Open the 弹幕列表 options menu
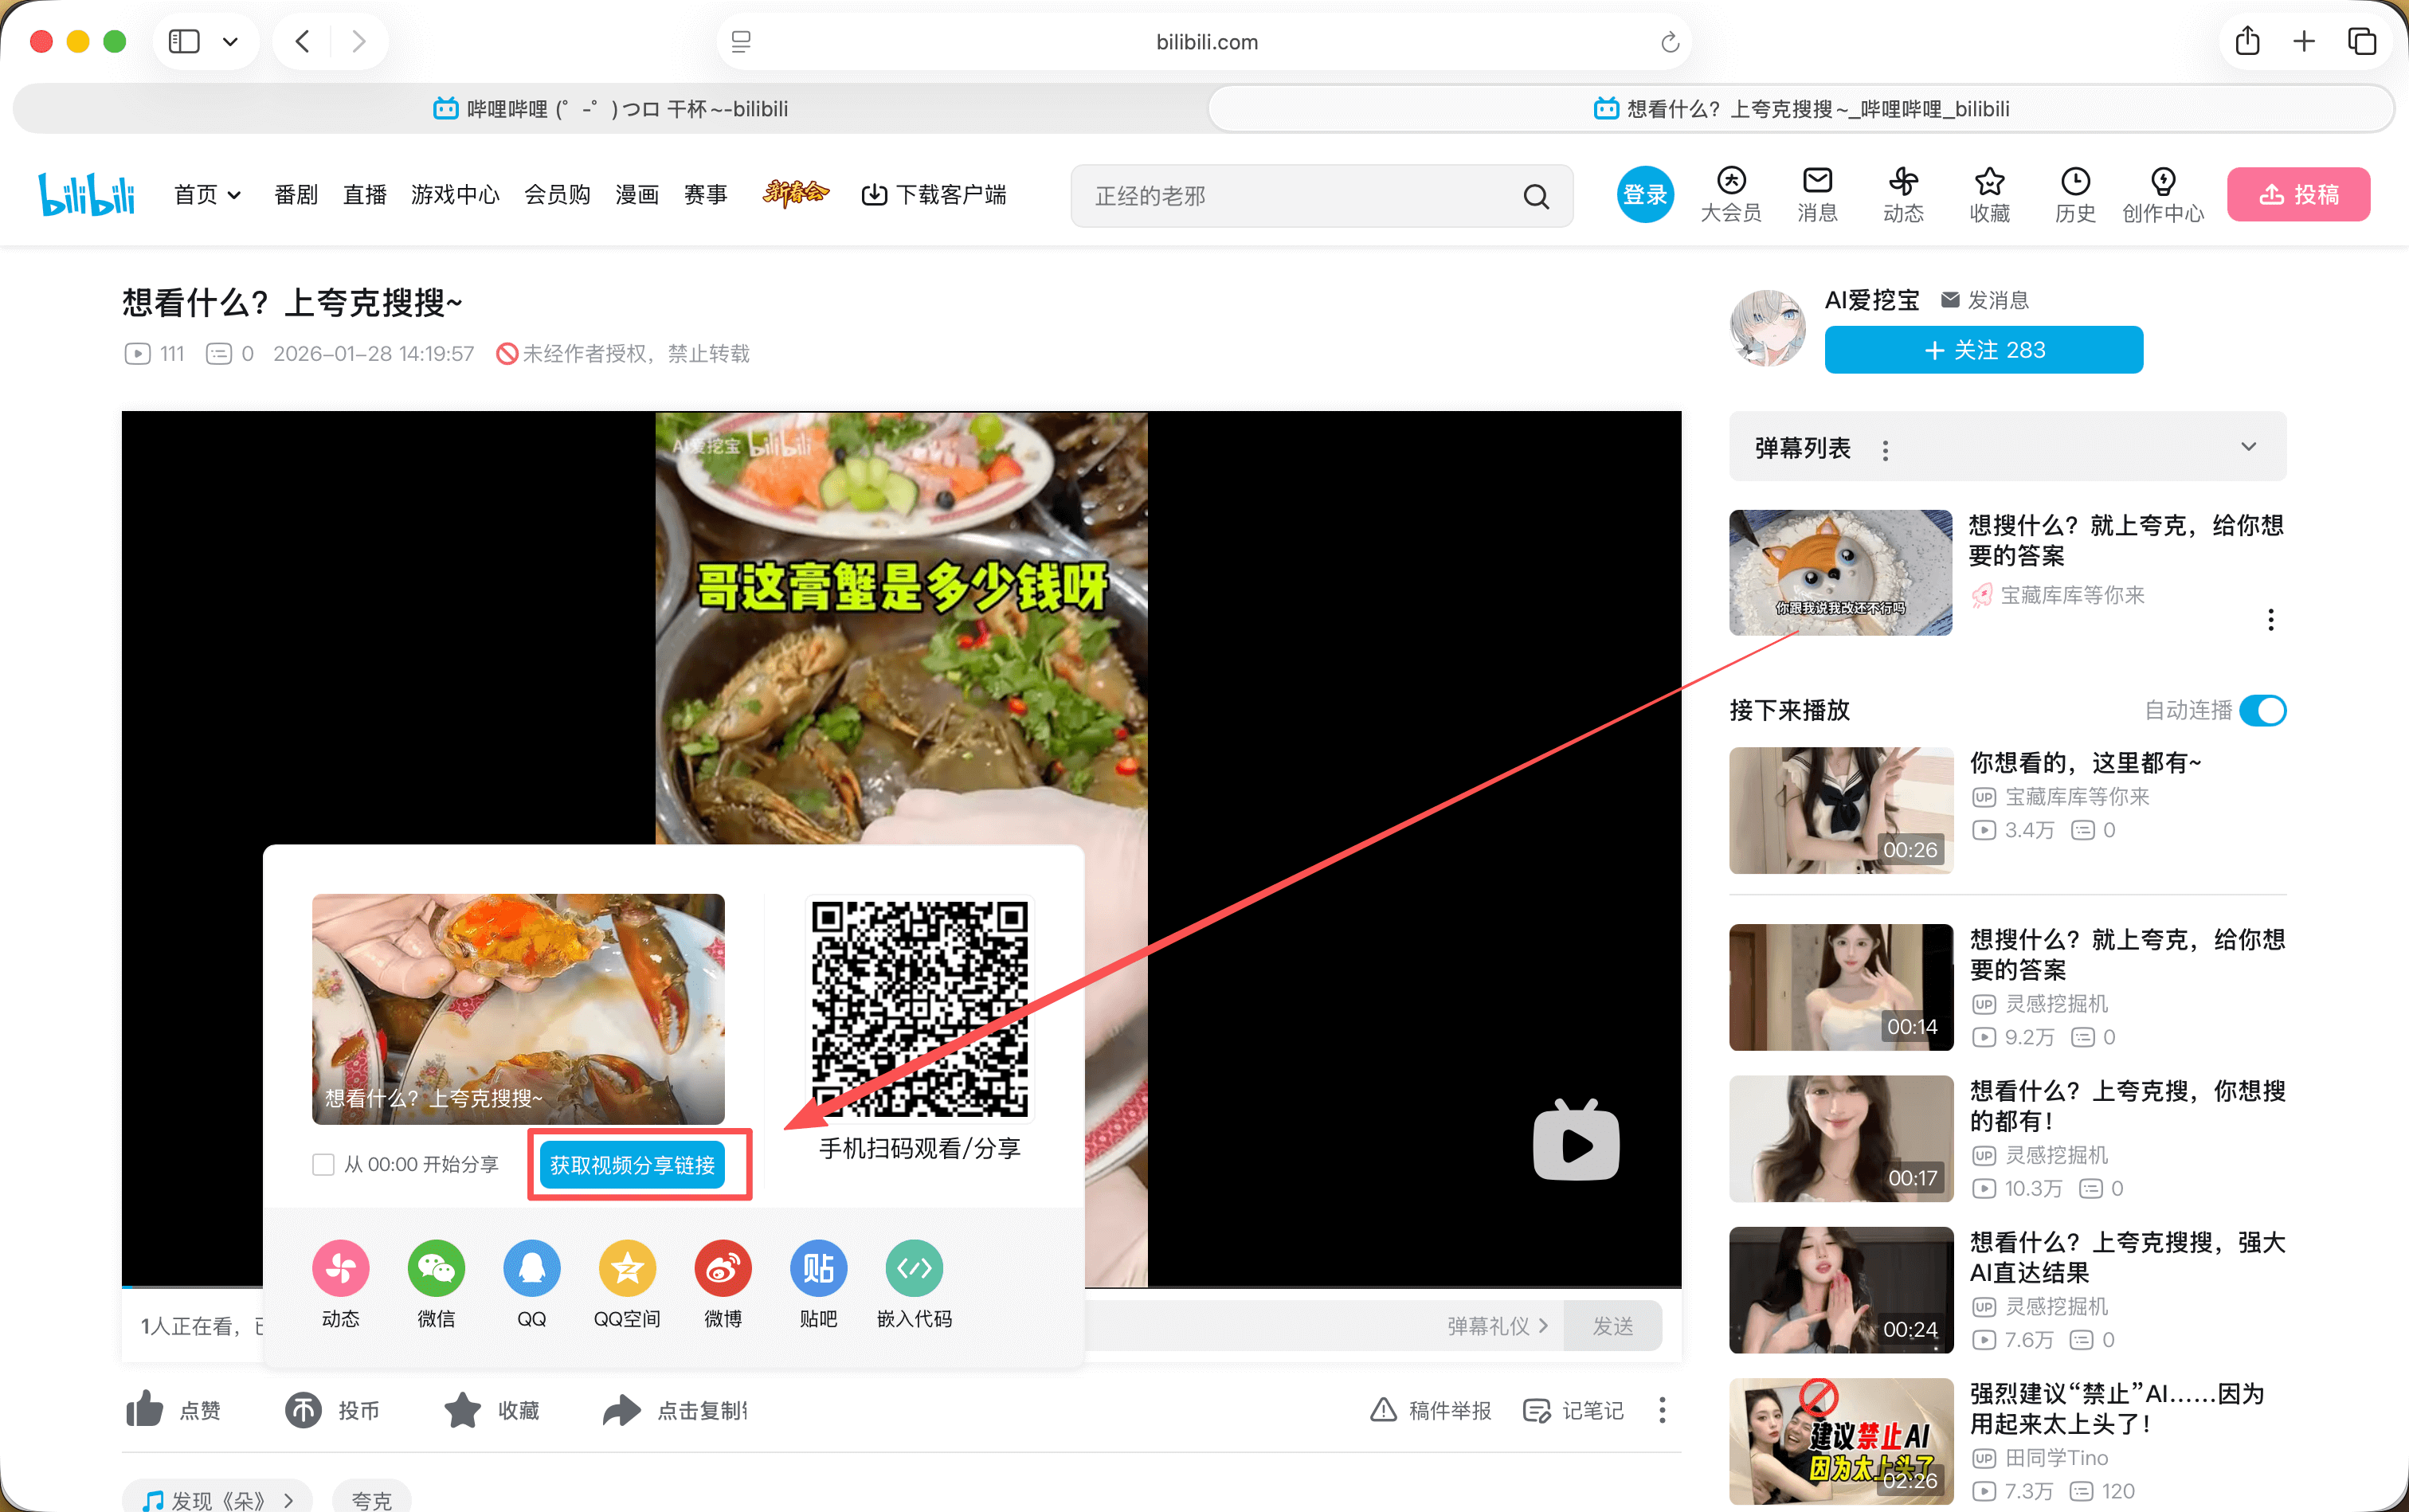The image size is (2409, 1512). coord(1884,449)
